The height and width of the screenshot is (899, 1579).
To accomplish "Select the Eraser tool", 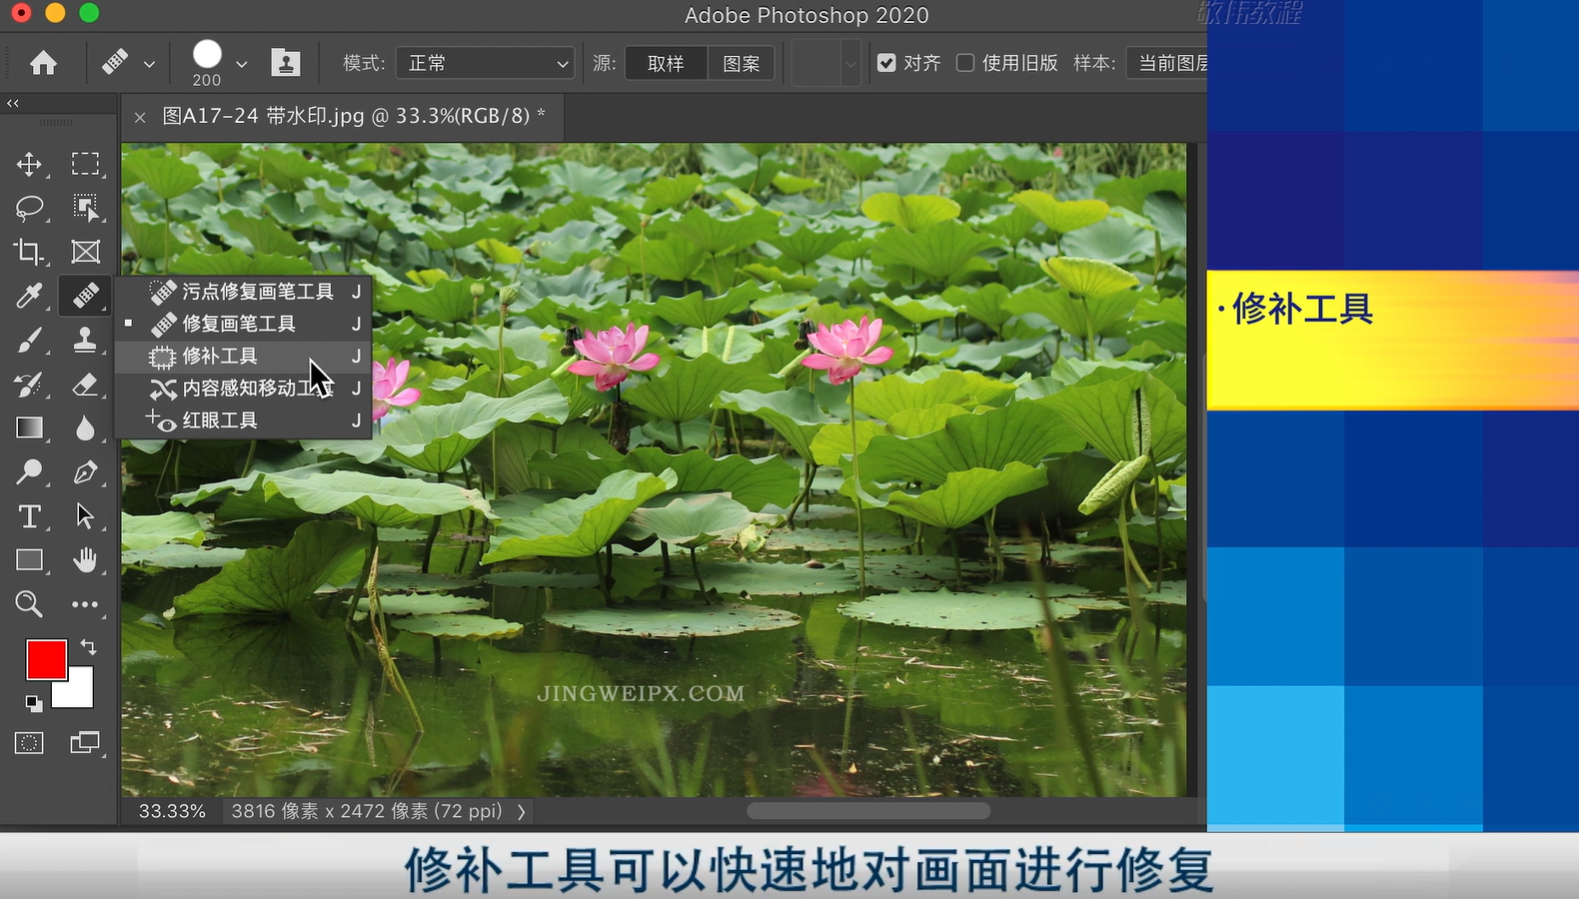I will 85,384.
